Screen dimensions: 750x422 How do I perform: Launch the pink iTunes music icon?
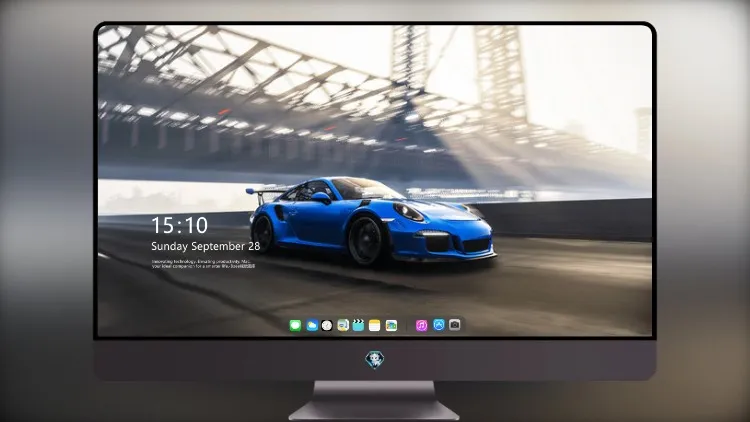click(x=421, y=326)
